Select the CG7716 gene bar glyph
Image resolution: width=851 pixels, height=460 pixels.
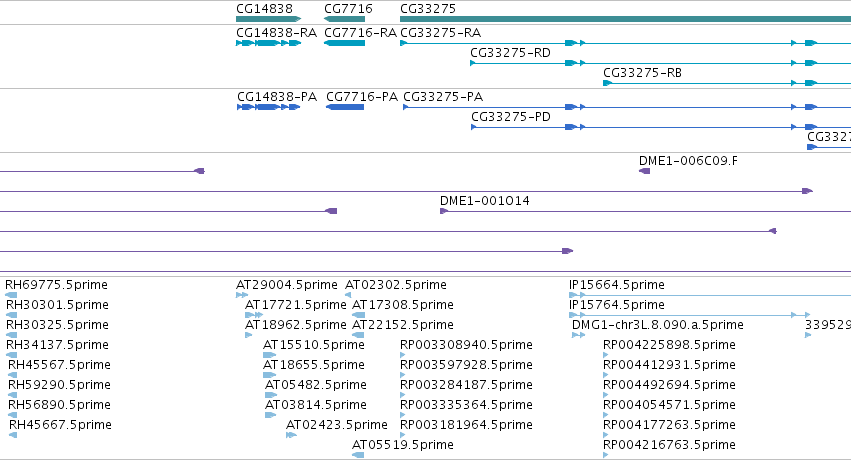click(x=344, y=19)
